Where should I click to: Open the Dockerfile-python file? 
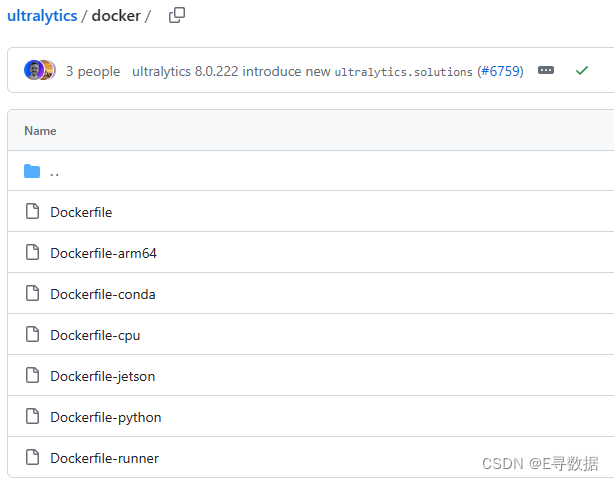(x=106, y=418)
